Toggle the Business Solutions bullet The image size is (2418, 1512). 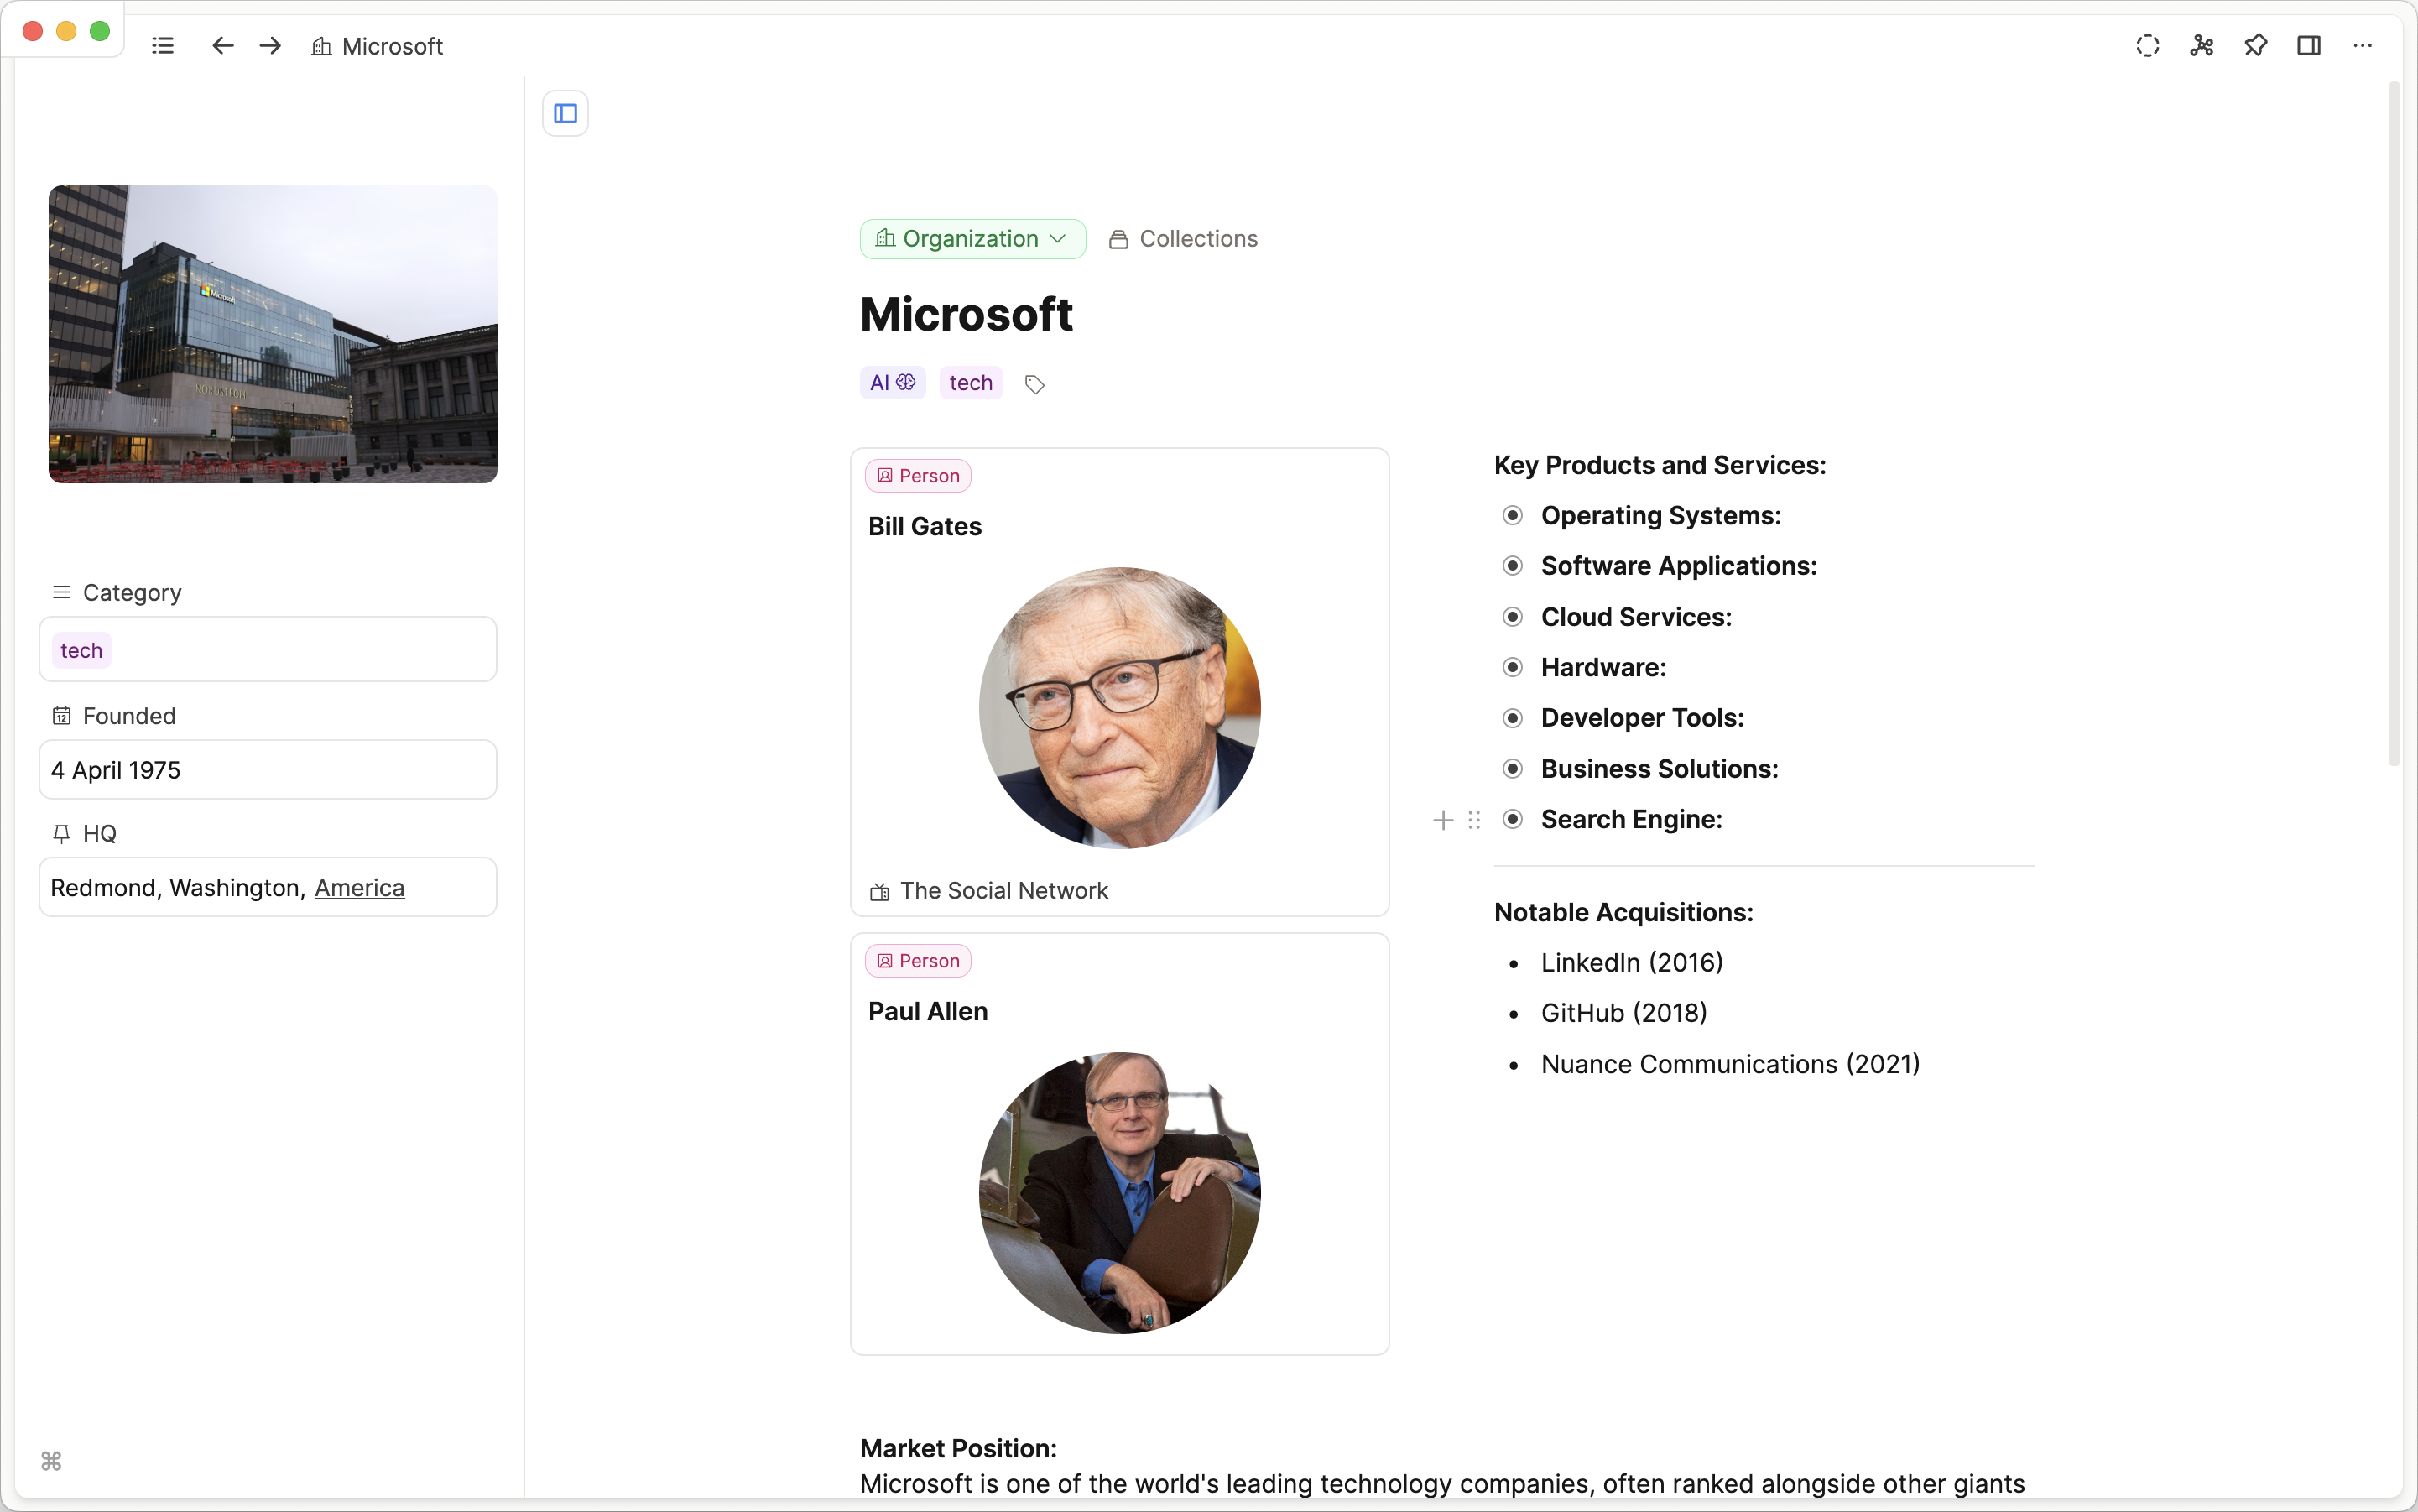pos(1512,769)
